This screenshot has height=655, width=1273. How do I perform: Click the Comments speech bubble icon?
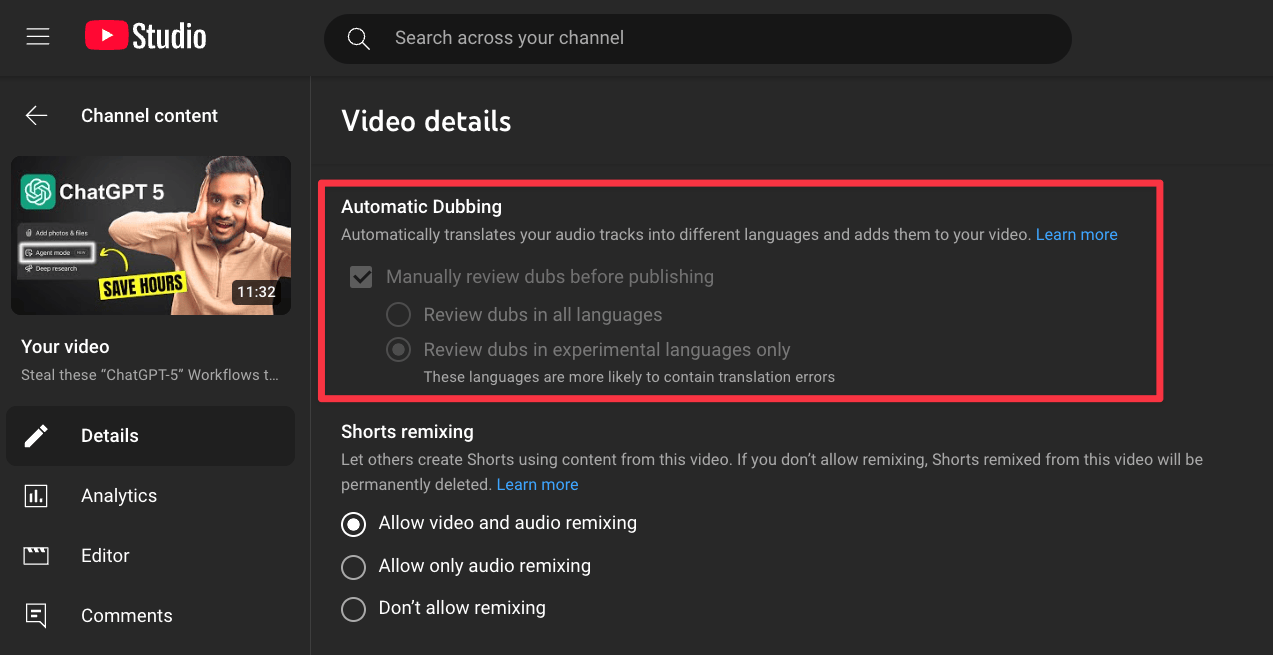point(37,616)
